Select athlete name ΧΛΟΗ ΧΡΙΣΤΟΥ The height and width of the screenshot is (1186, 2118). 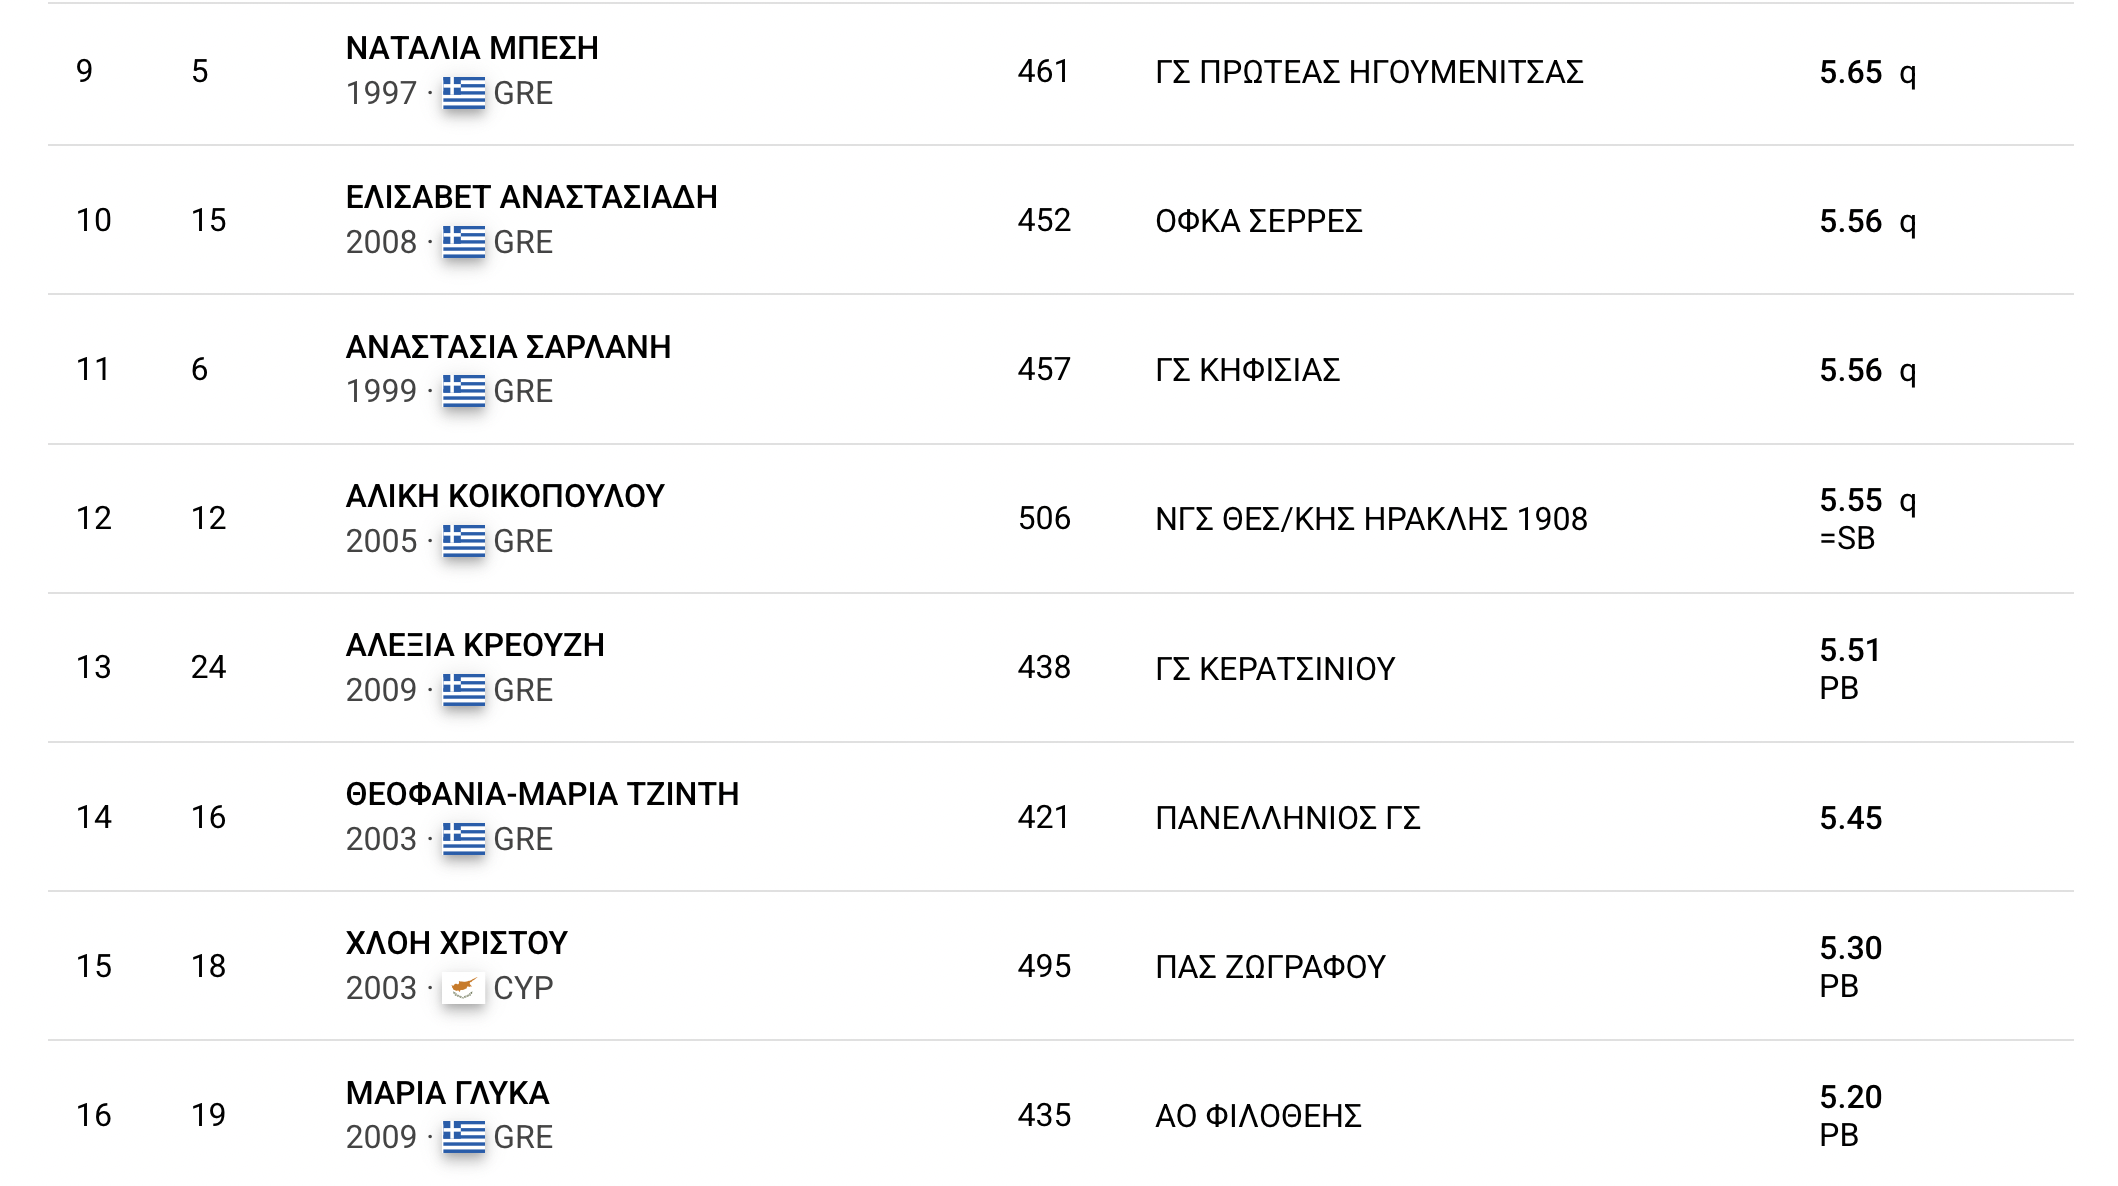point(457,943)
